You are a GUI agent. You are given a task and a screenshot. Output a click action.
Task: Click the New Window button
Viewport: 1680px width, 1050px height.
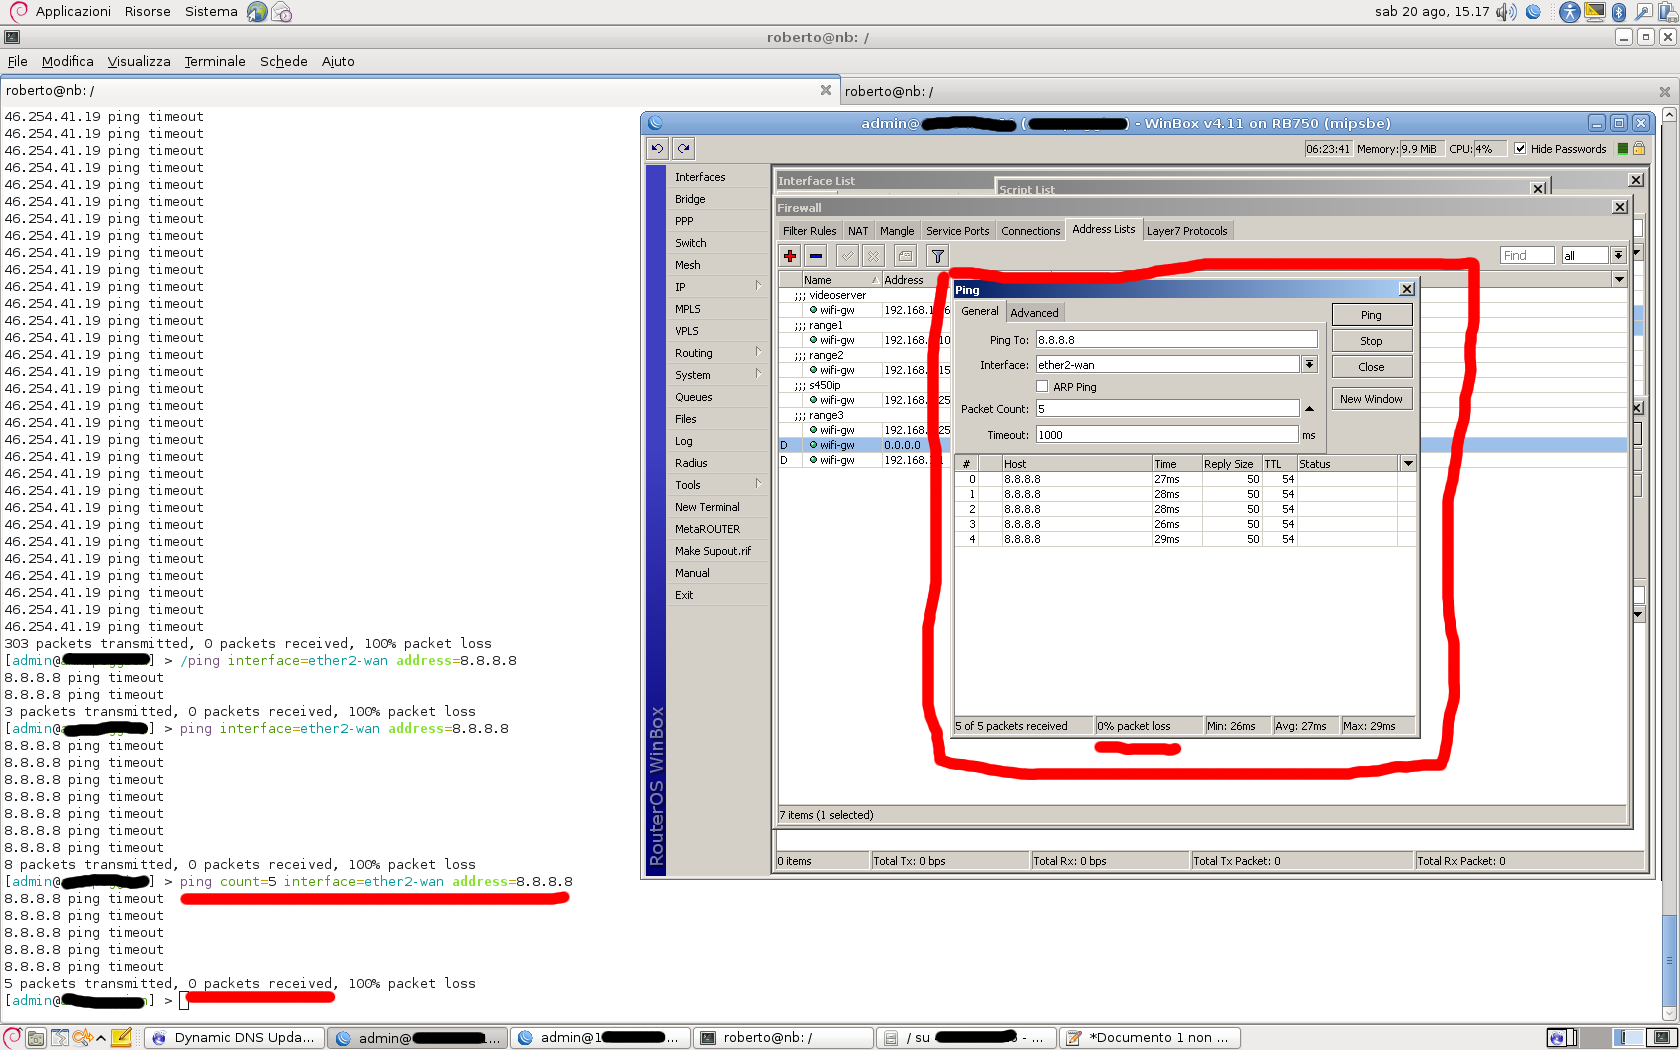click(x=1371, y=399)
